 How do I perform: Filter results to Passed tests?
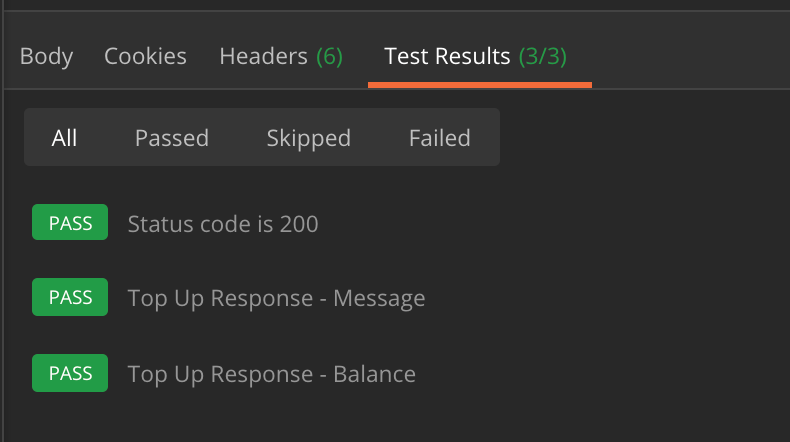172,137
